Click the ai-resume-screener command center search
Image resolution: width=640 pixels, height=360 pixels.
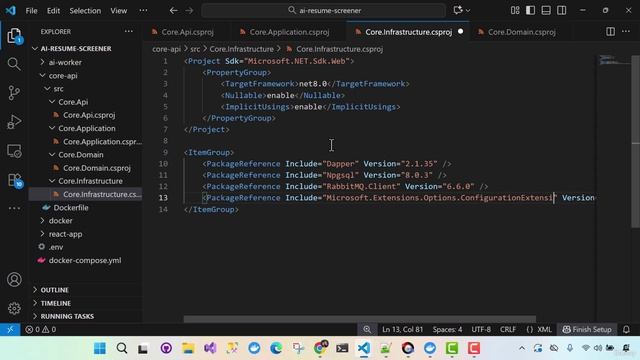click(324, 11)
